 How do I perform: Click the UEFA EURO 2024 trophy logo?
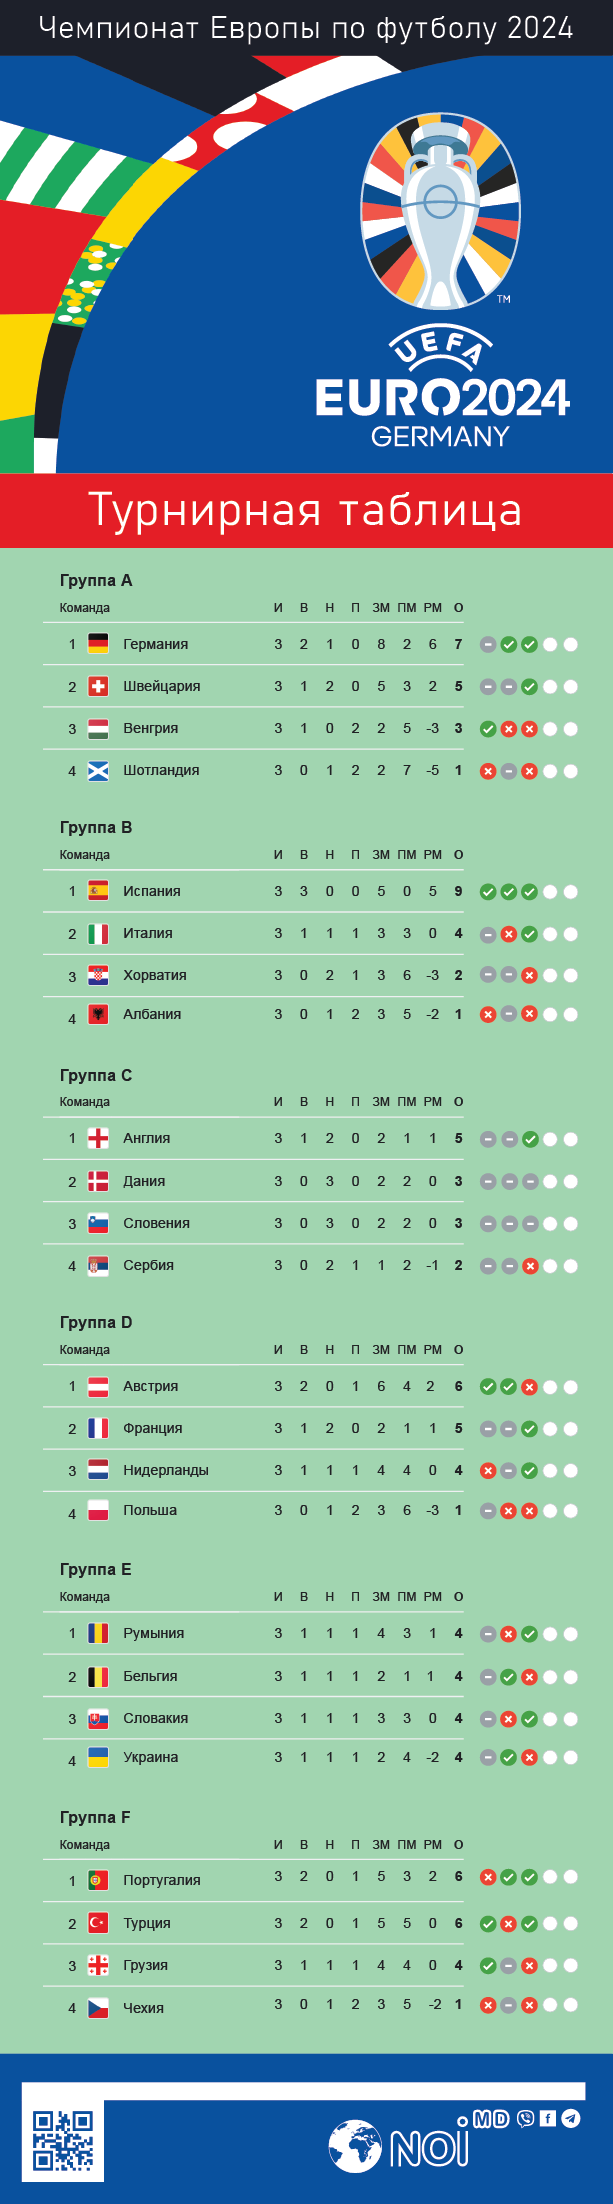[440, 212]
